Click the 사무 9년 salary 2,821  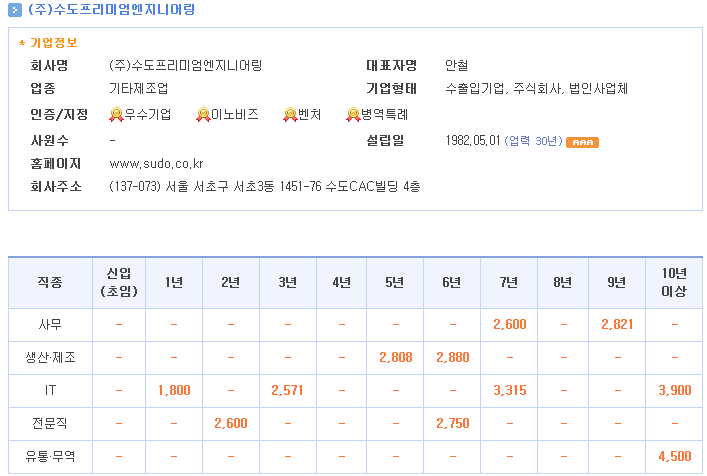pyautogui.click(x=617, y=325)
